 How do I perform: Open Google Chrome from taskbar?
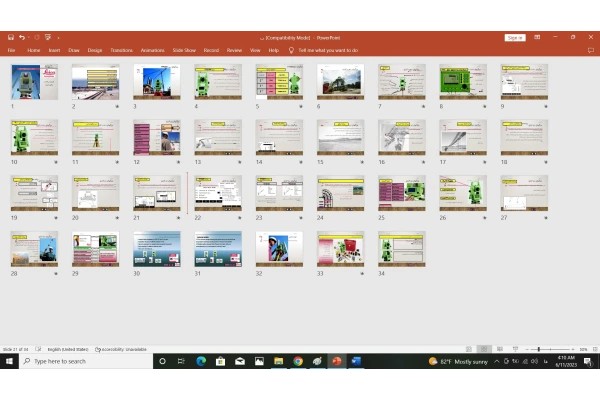point(298,361)
